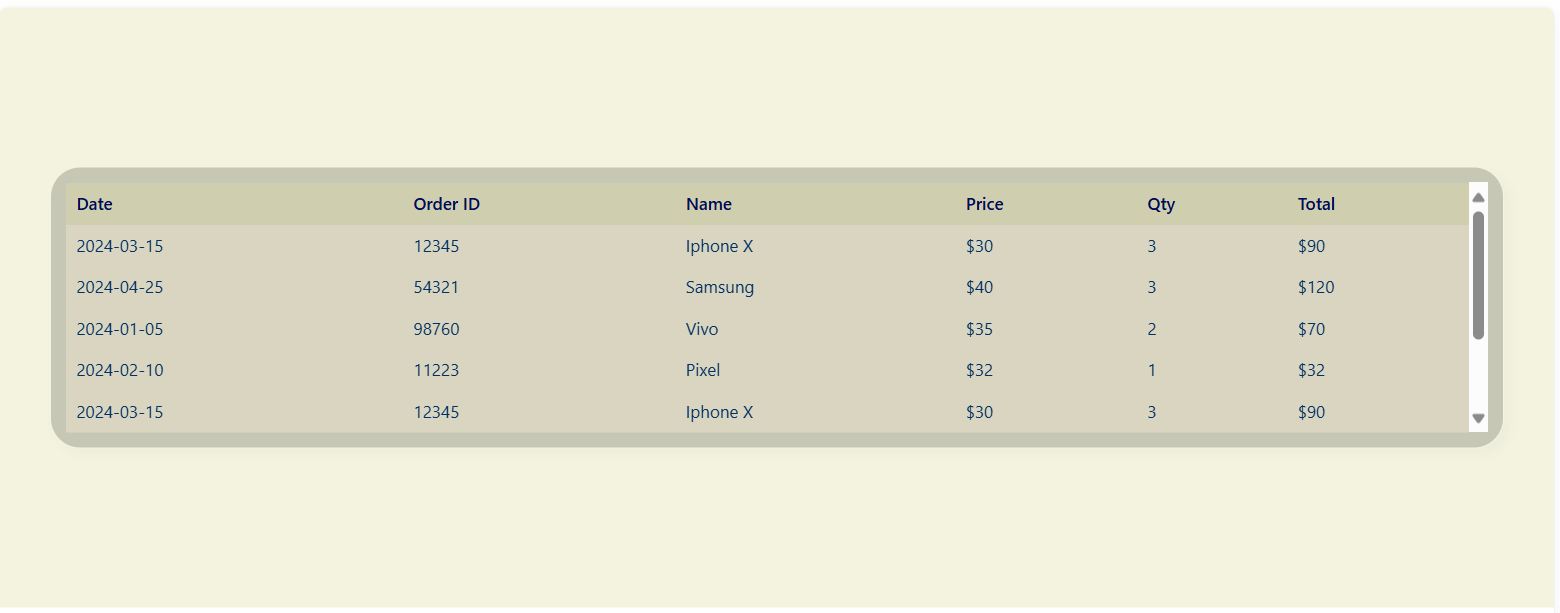This screenshot has height=613, width=1560.
Task: Click the Qty column header
Action: pyautogui.click(x=1161, y=204)
